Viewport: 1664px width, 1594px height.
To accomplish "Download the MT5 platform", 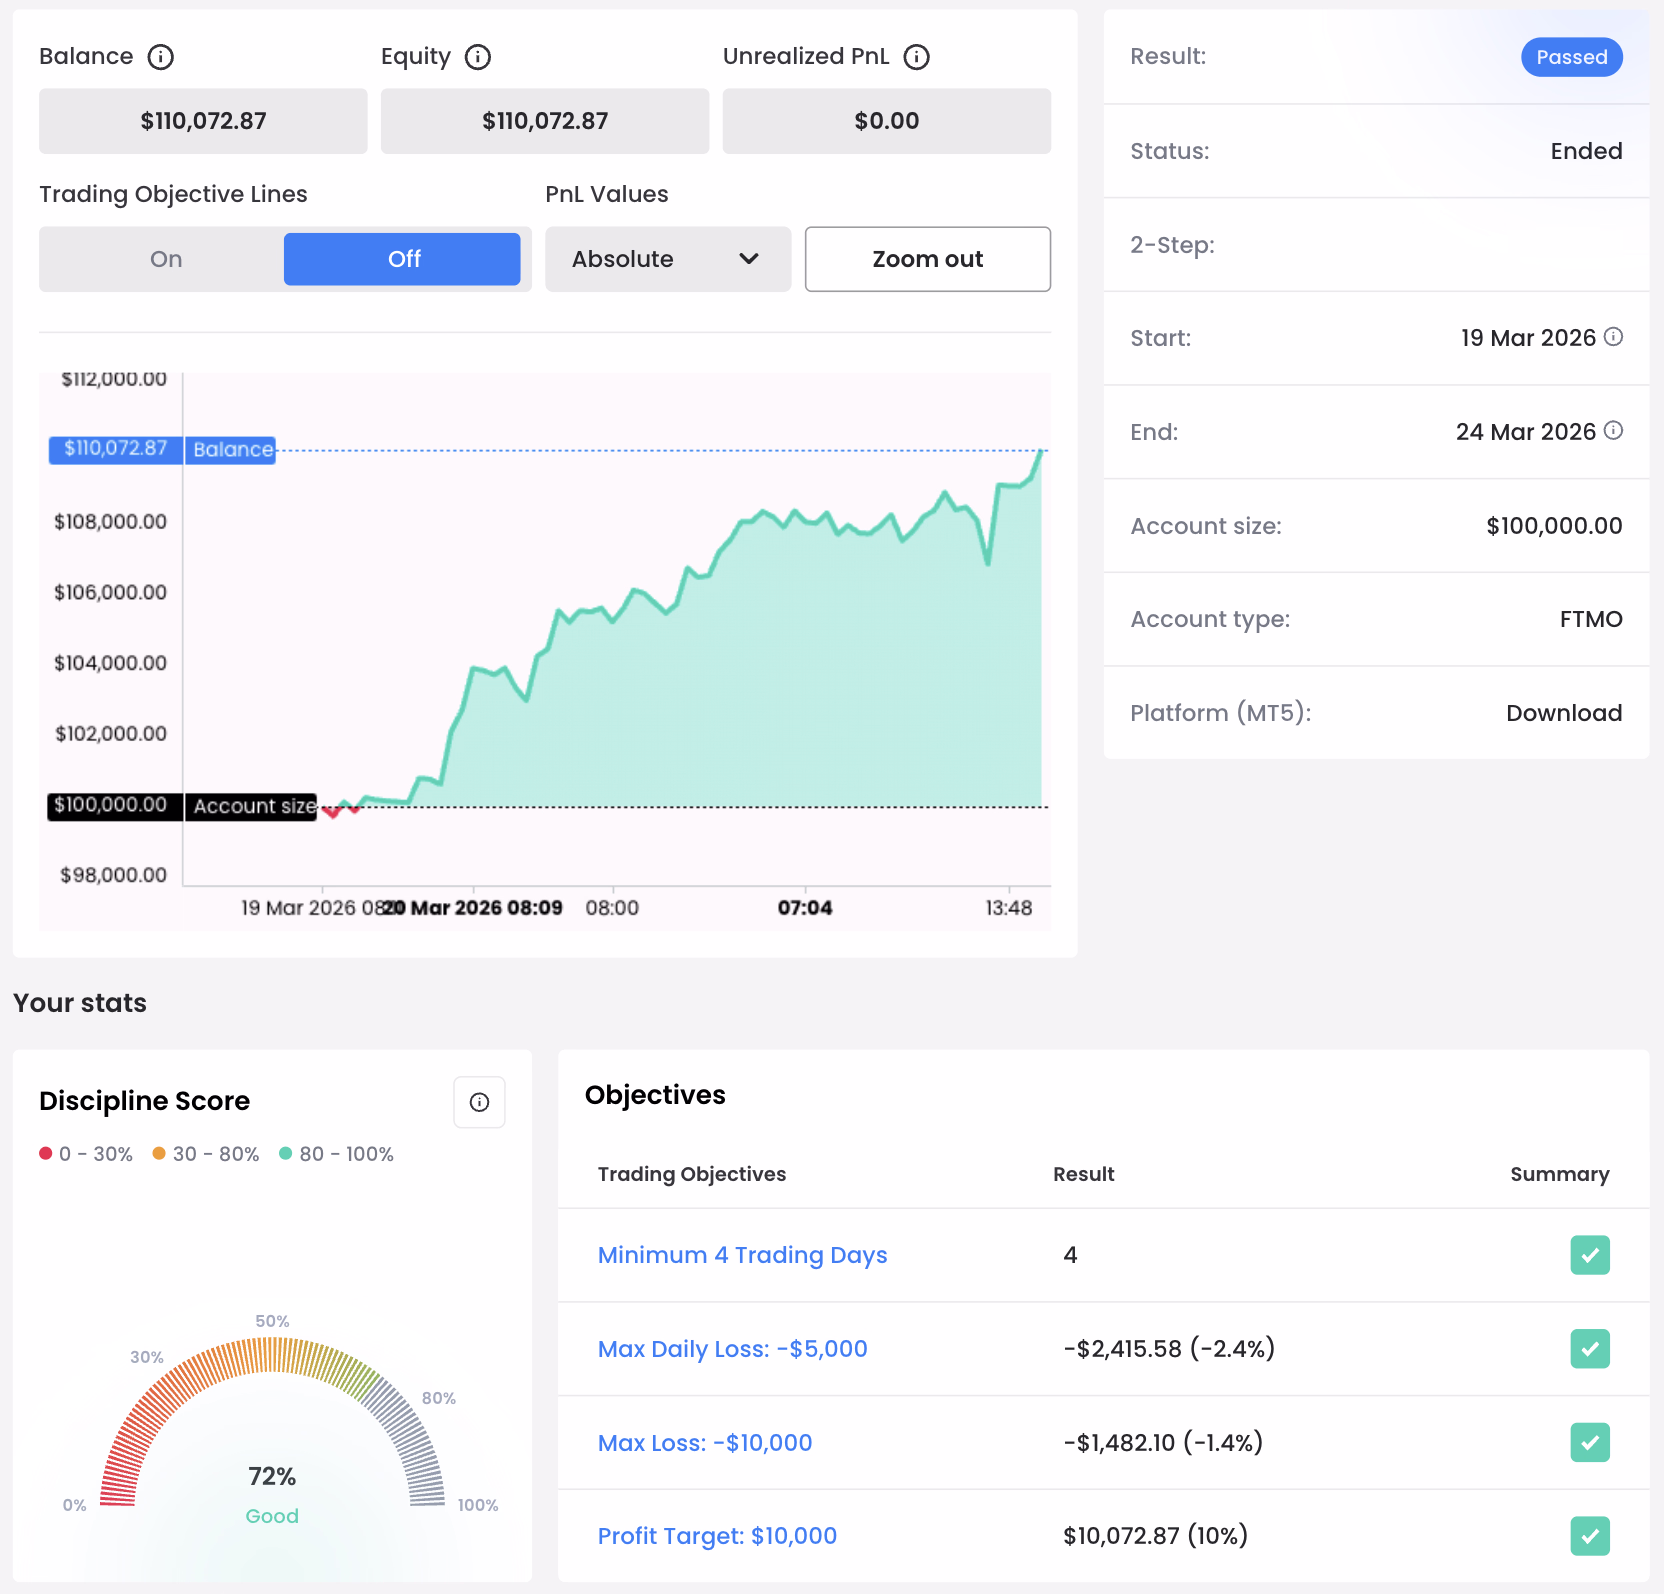I will [1564, 713].
